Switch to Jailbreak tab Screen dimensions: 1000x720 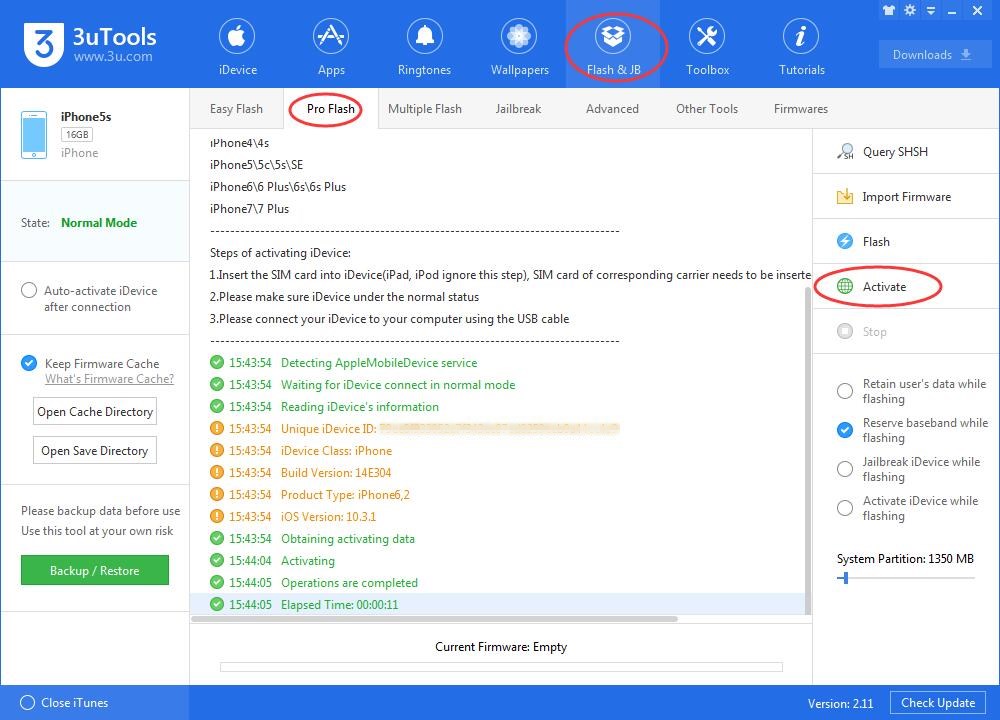point(518,109)
